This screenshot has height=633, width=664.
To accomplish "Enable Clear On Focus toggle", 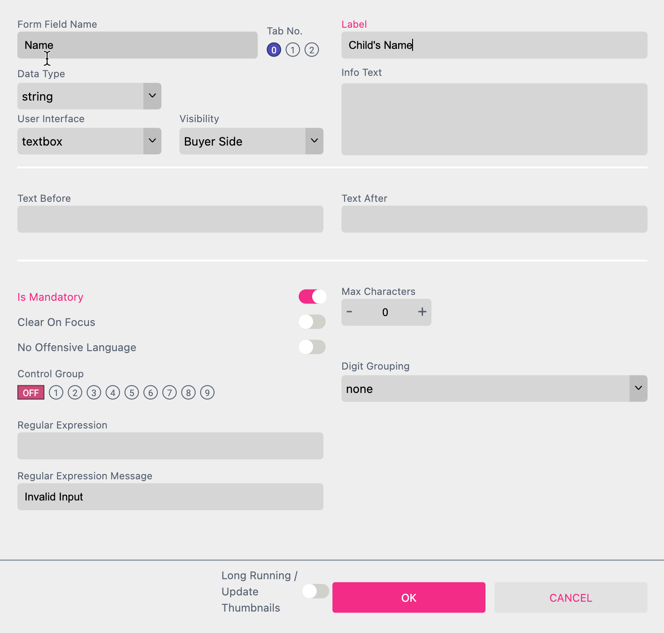I will tap(312, 322).
